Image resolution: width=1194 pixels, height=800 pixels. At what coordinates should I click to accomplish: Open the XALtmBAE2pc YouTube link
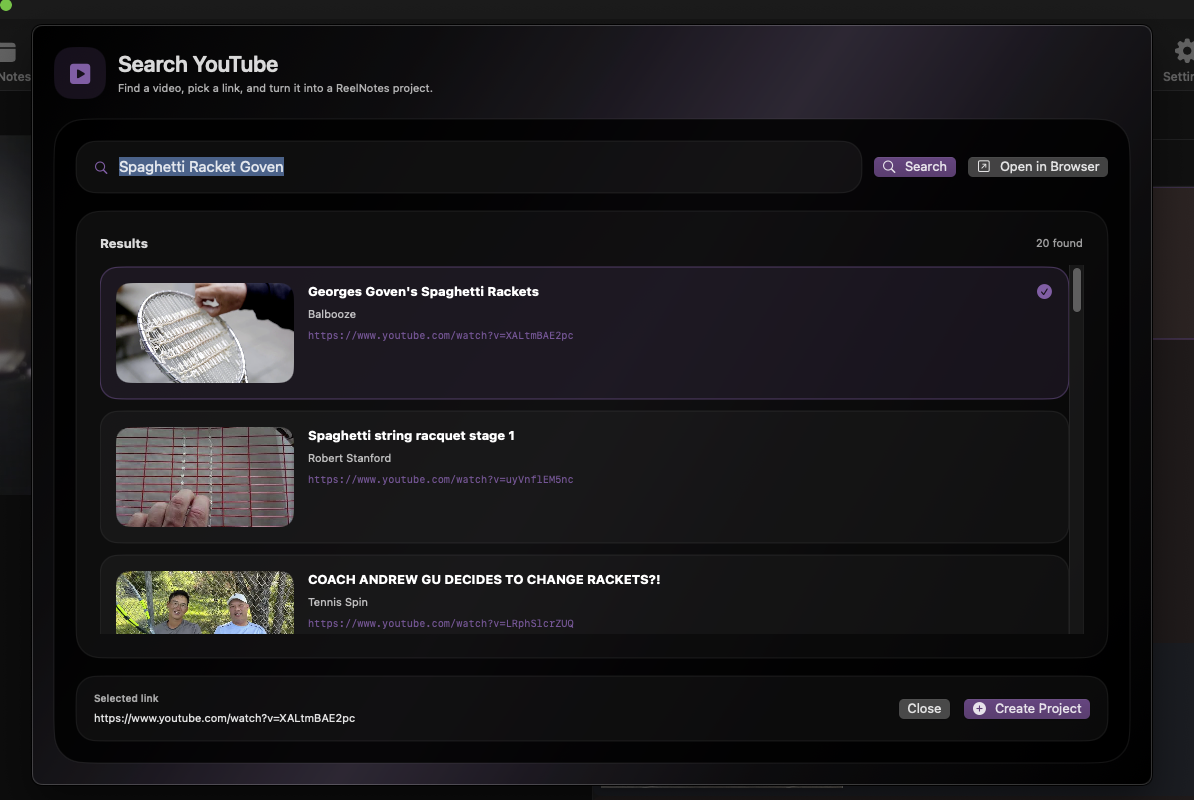point(440,335)
